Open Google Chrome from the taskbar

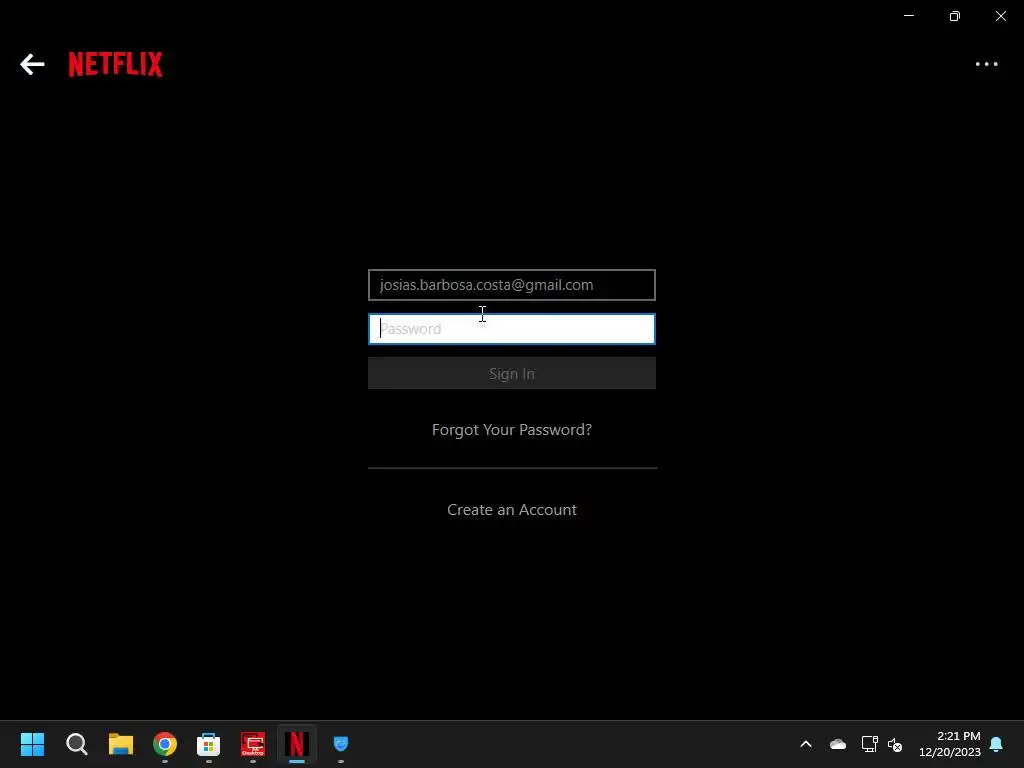(165, 744)
